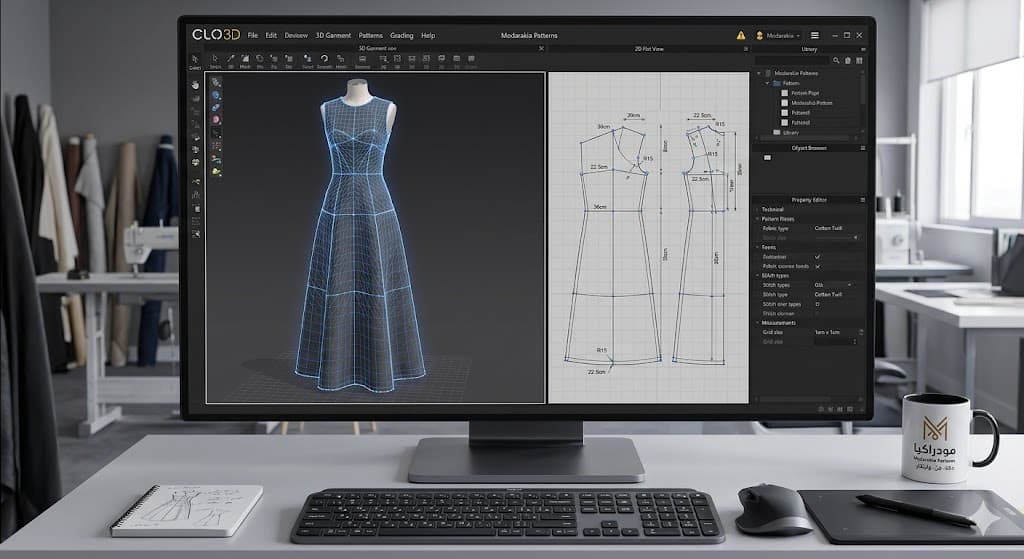Screen dimensions: 1024x559
Task: Pick the Select tool at toolbar's left end
Action: (x=195, y=61)
